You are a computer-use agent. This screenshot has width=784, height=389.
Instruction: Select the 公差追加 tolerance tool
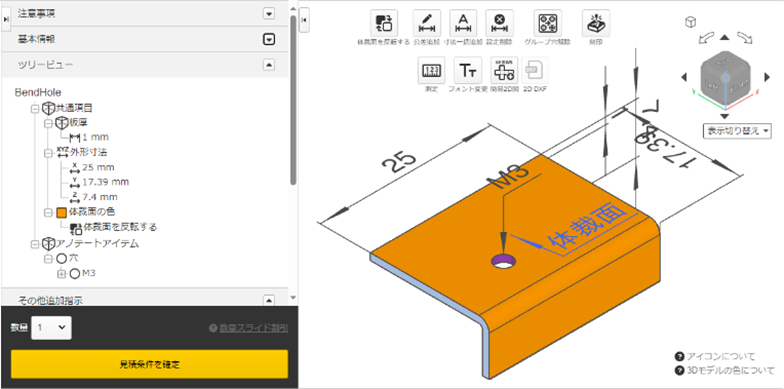pos(426,23)
